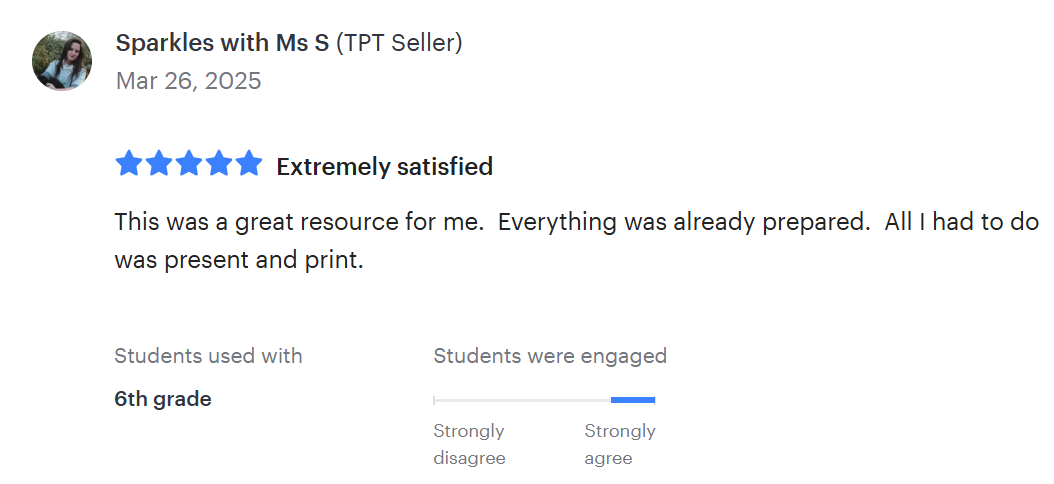The image size is (1054, 484).
Task: Click the gray portion of engagement bar
Action: pos(520,400)
